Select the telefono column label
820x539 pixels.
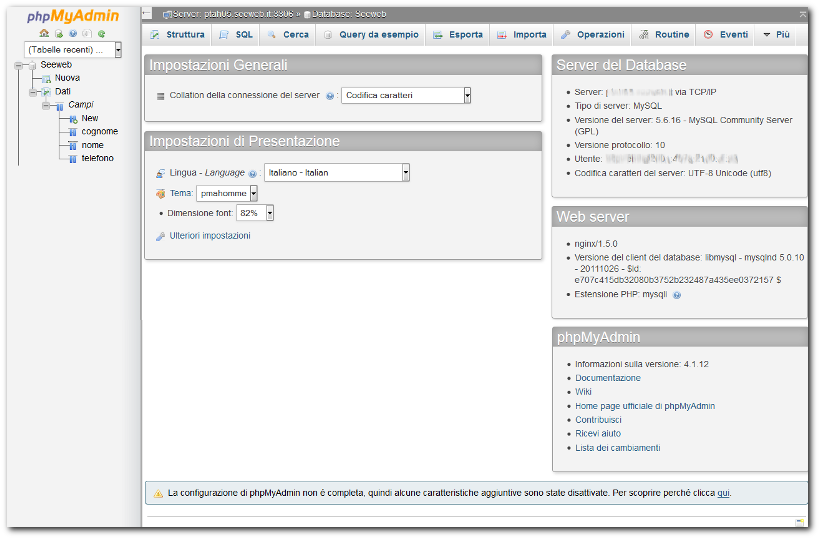pos(97,159)
